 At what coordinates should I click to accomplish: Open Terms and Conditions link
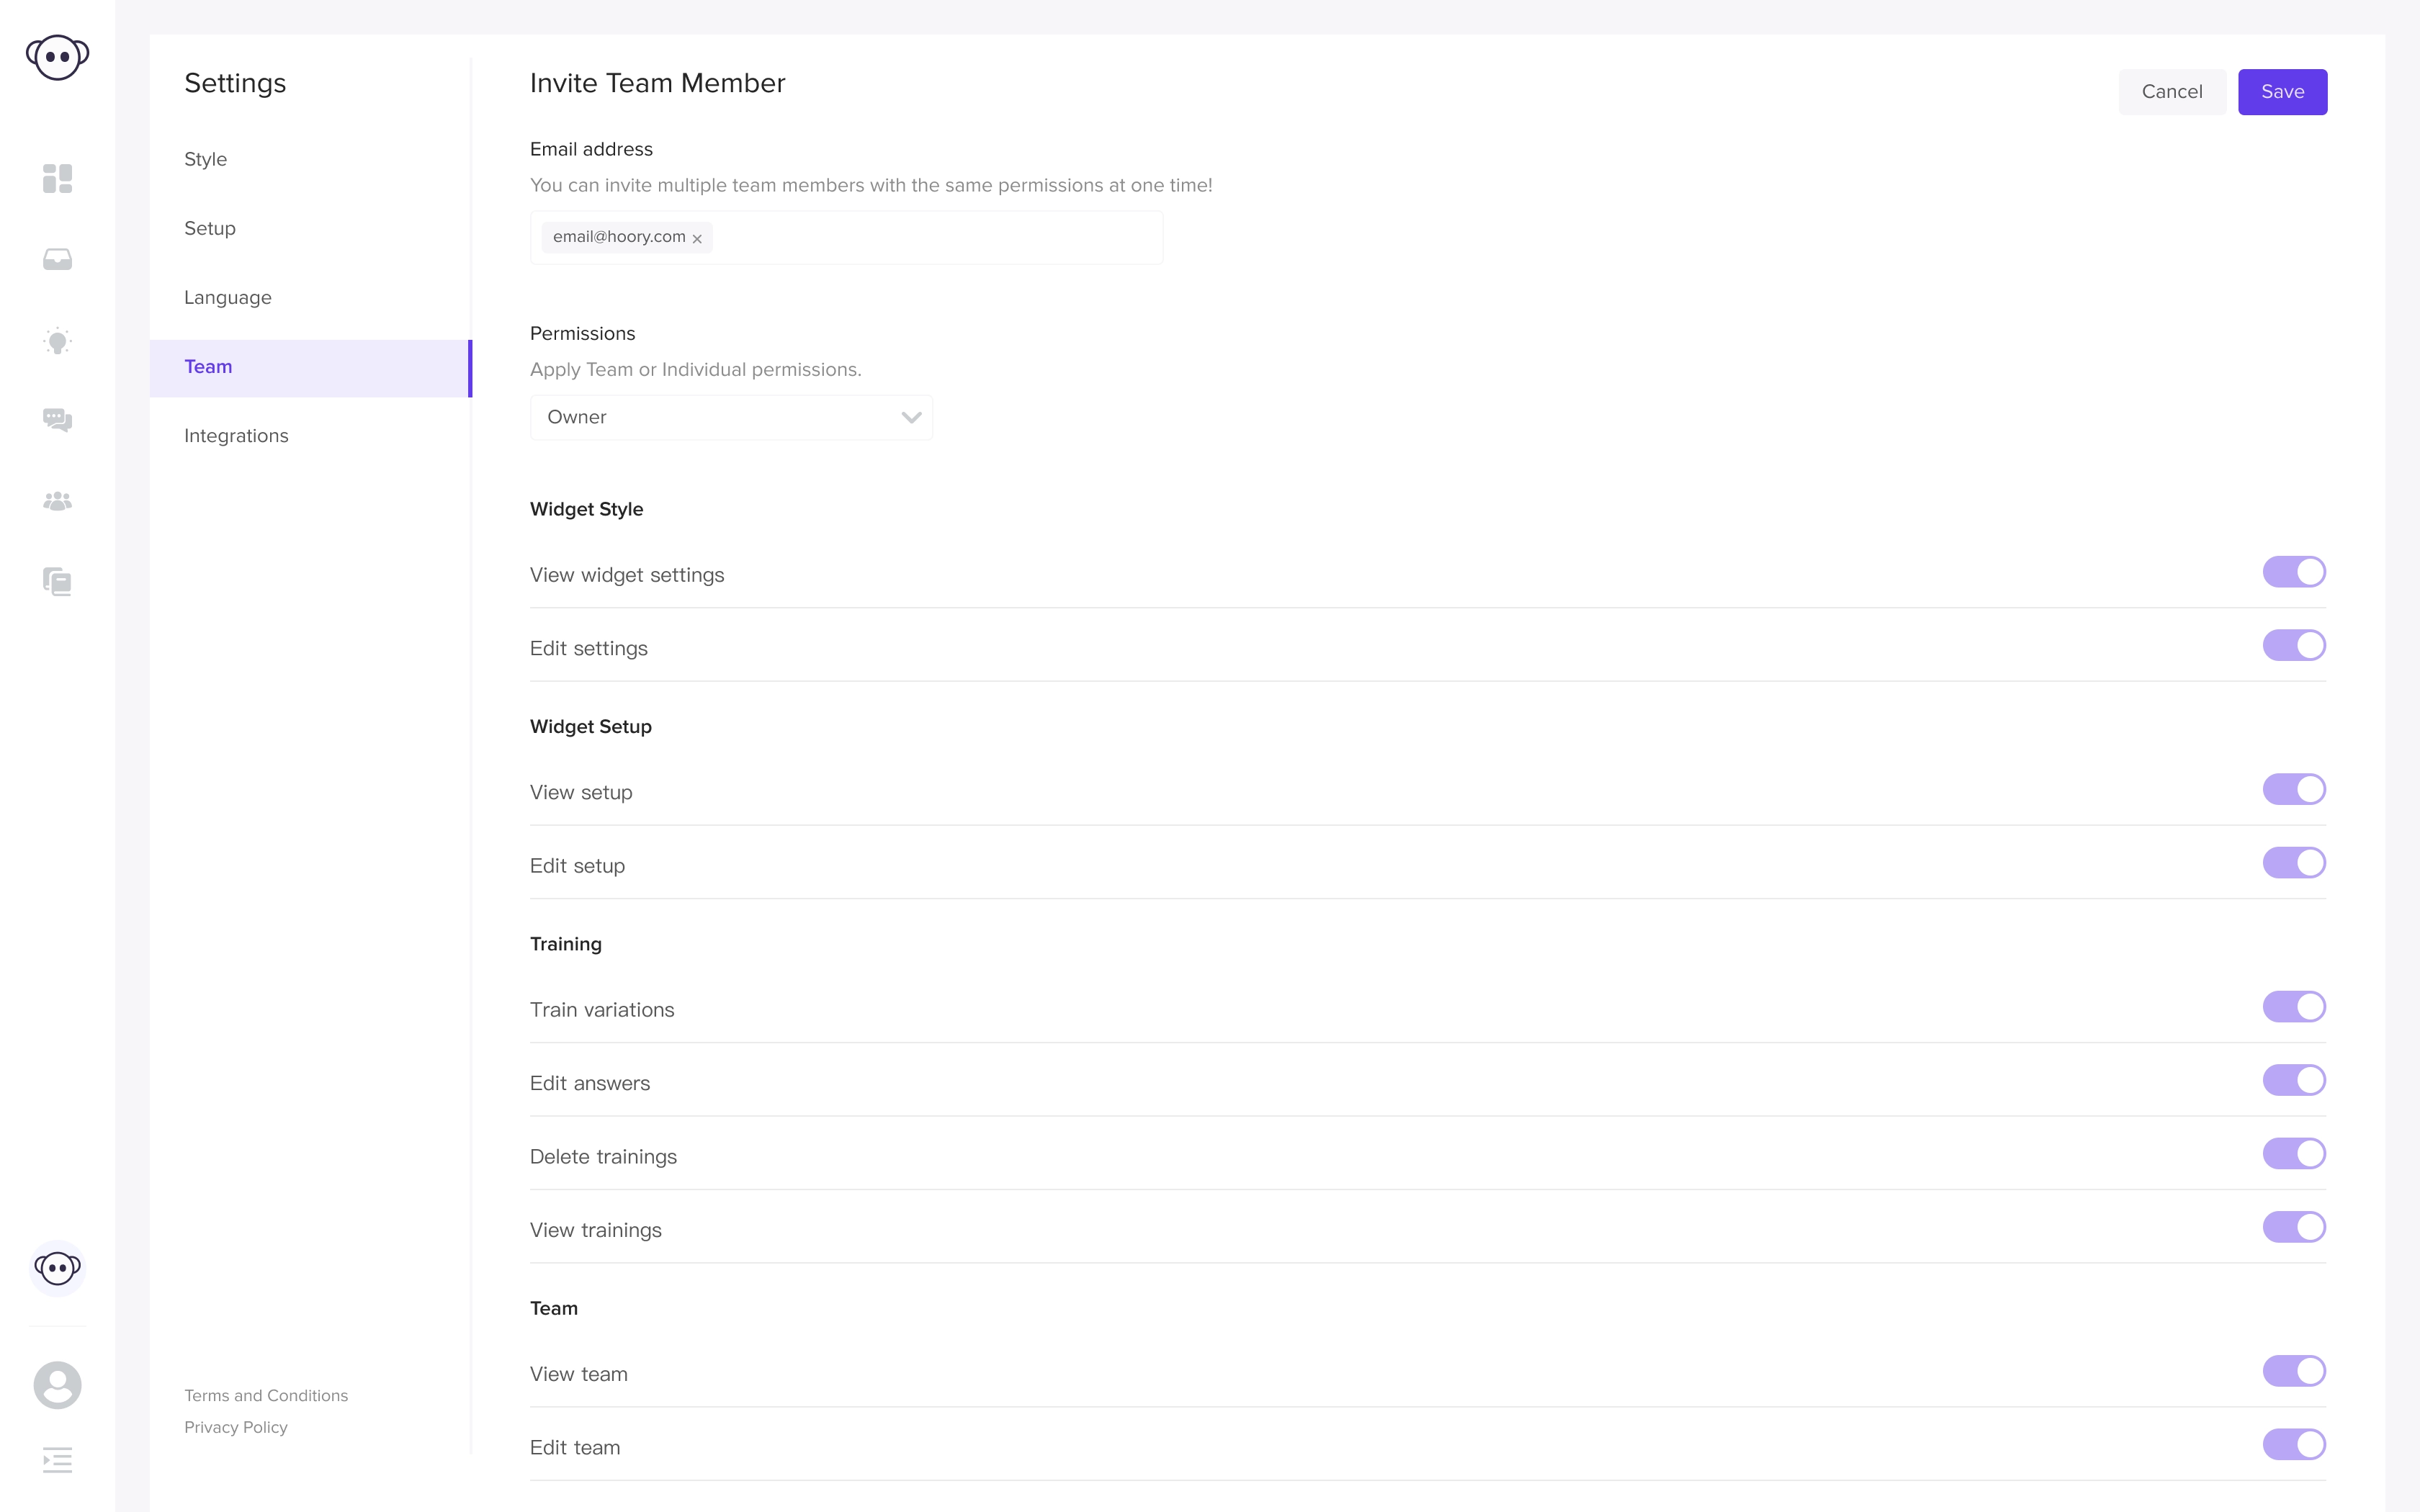point(266,1395)
